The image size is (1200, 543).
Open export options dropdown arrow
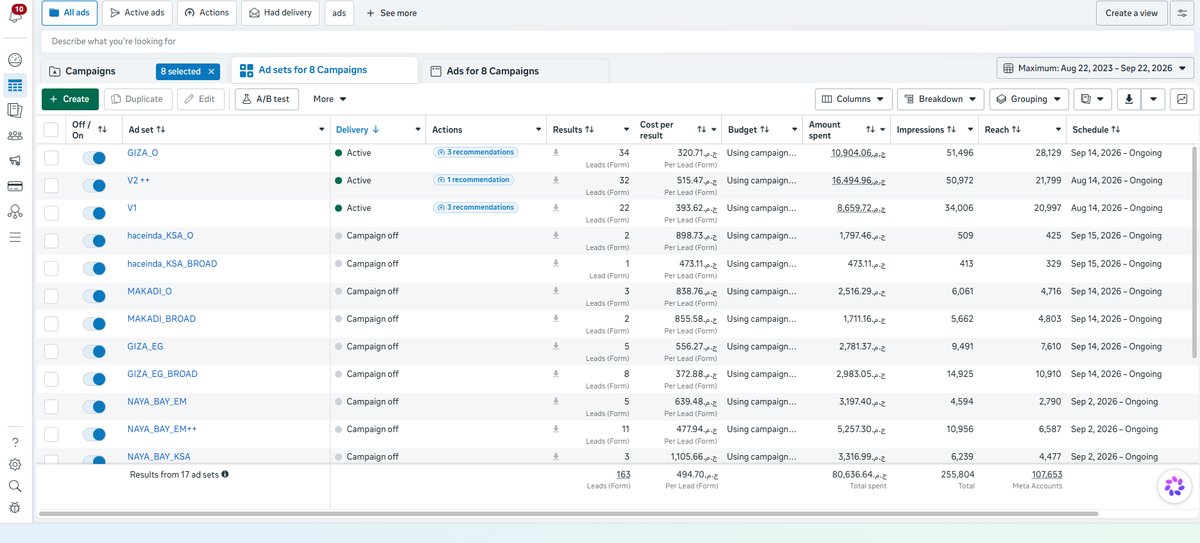click(x=1155, y=99)
